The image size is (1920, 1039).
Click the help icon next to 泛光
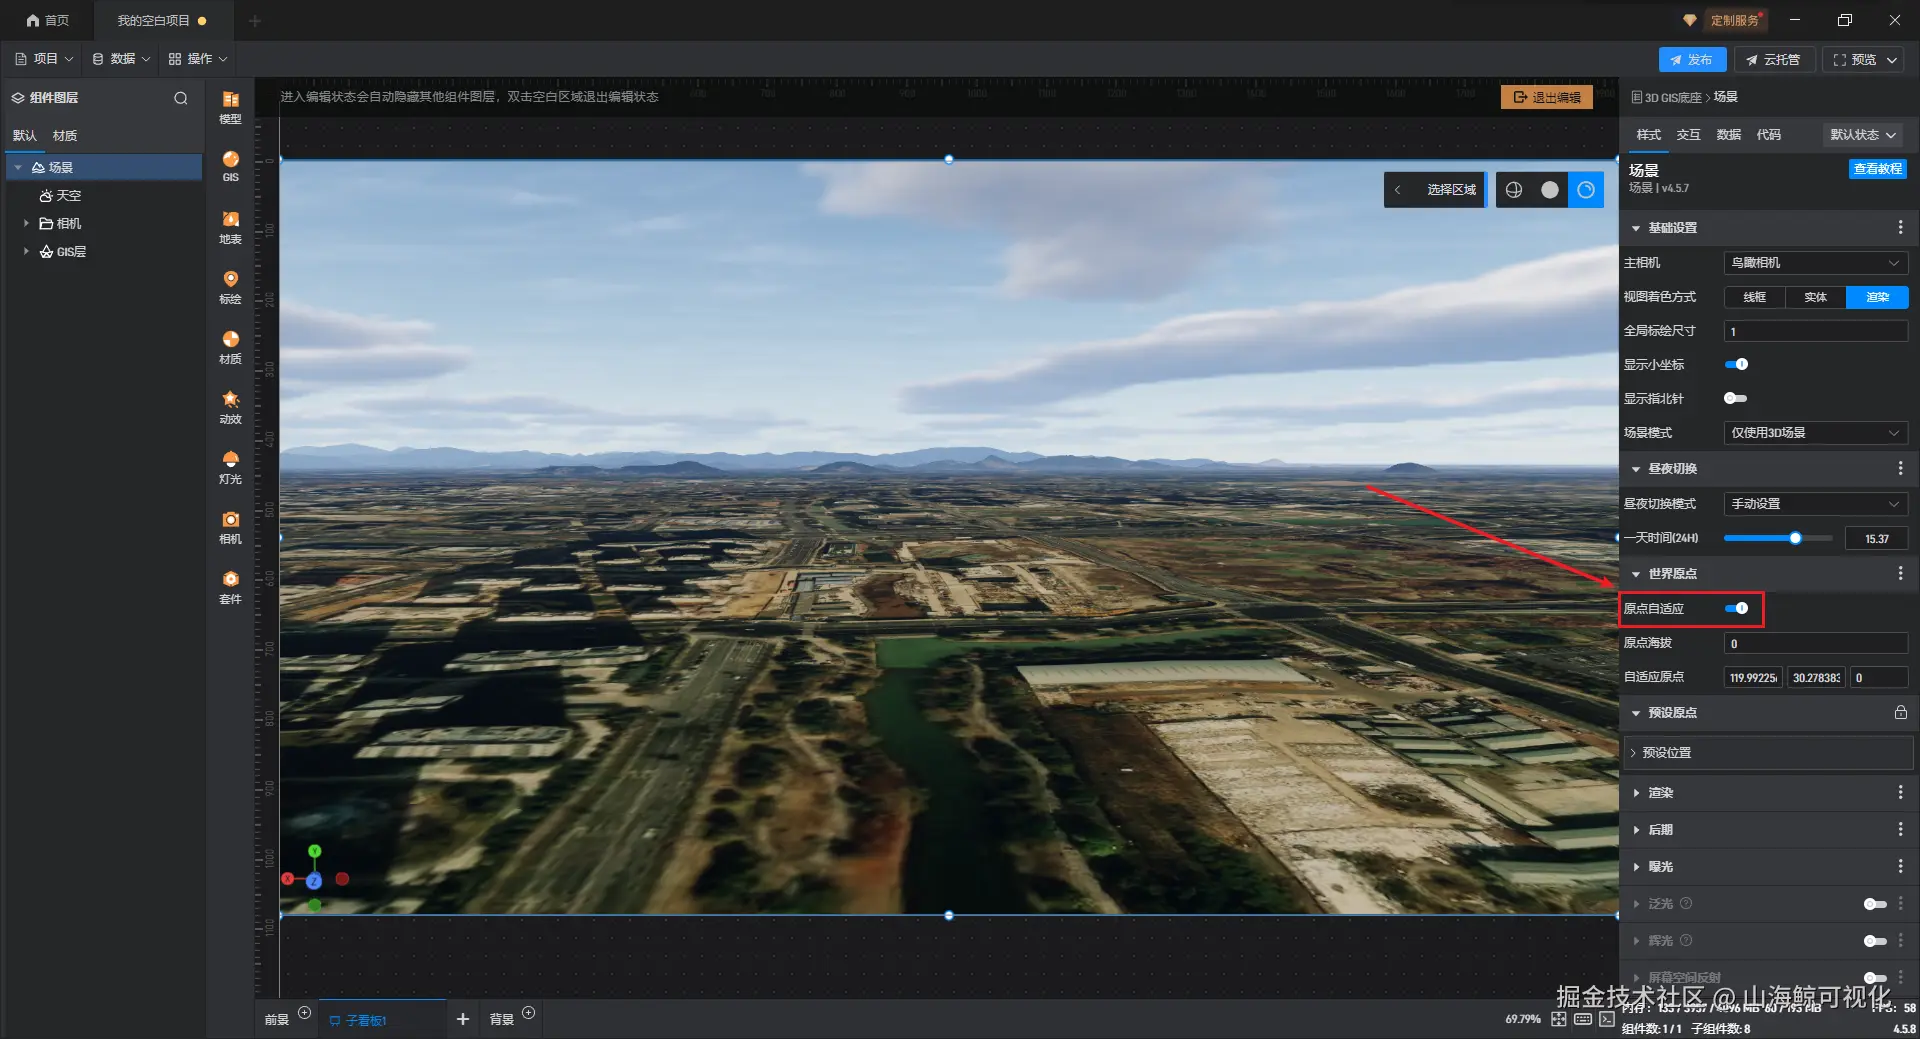1686,904
